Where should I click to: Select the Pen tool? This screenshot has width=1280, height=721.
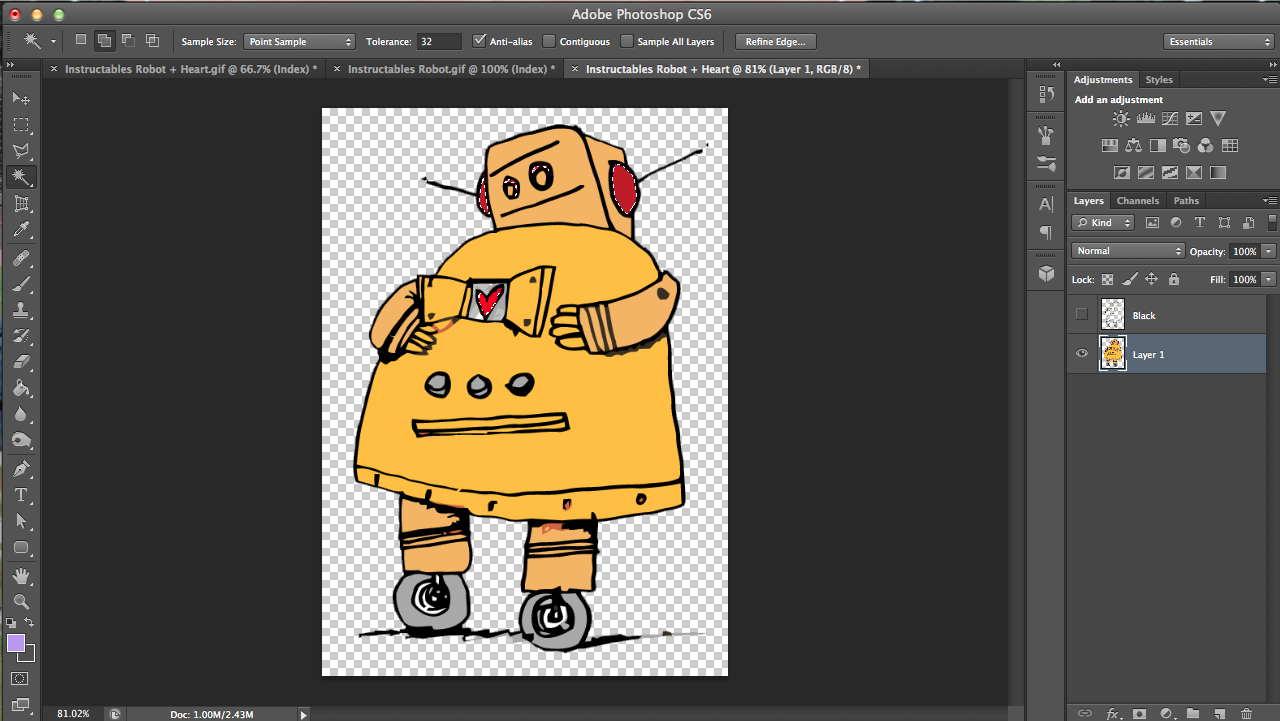[21, 469]
